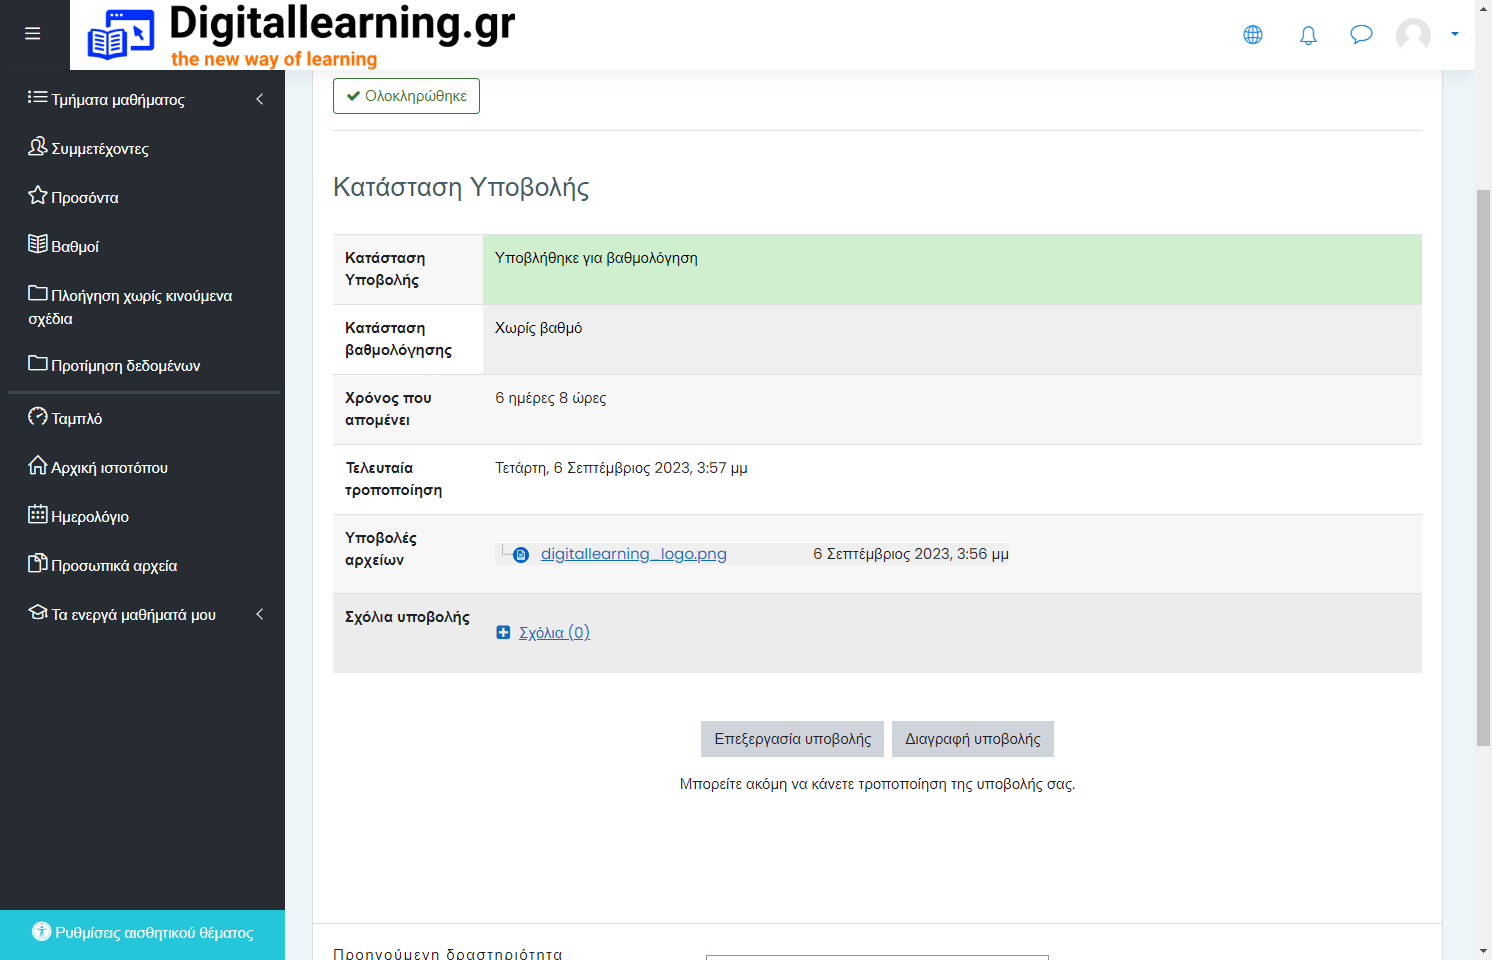Open the language globe menu

pyautogui.click(x=1253, y=35)
